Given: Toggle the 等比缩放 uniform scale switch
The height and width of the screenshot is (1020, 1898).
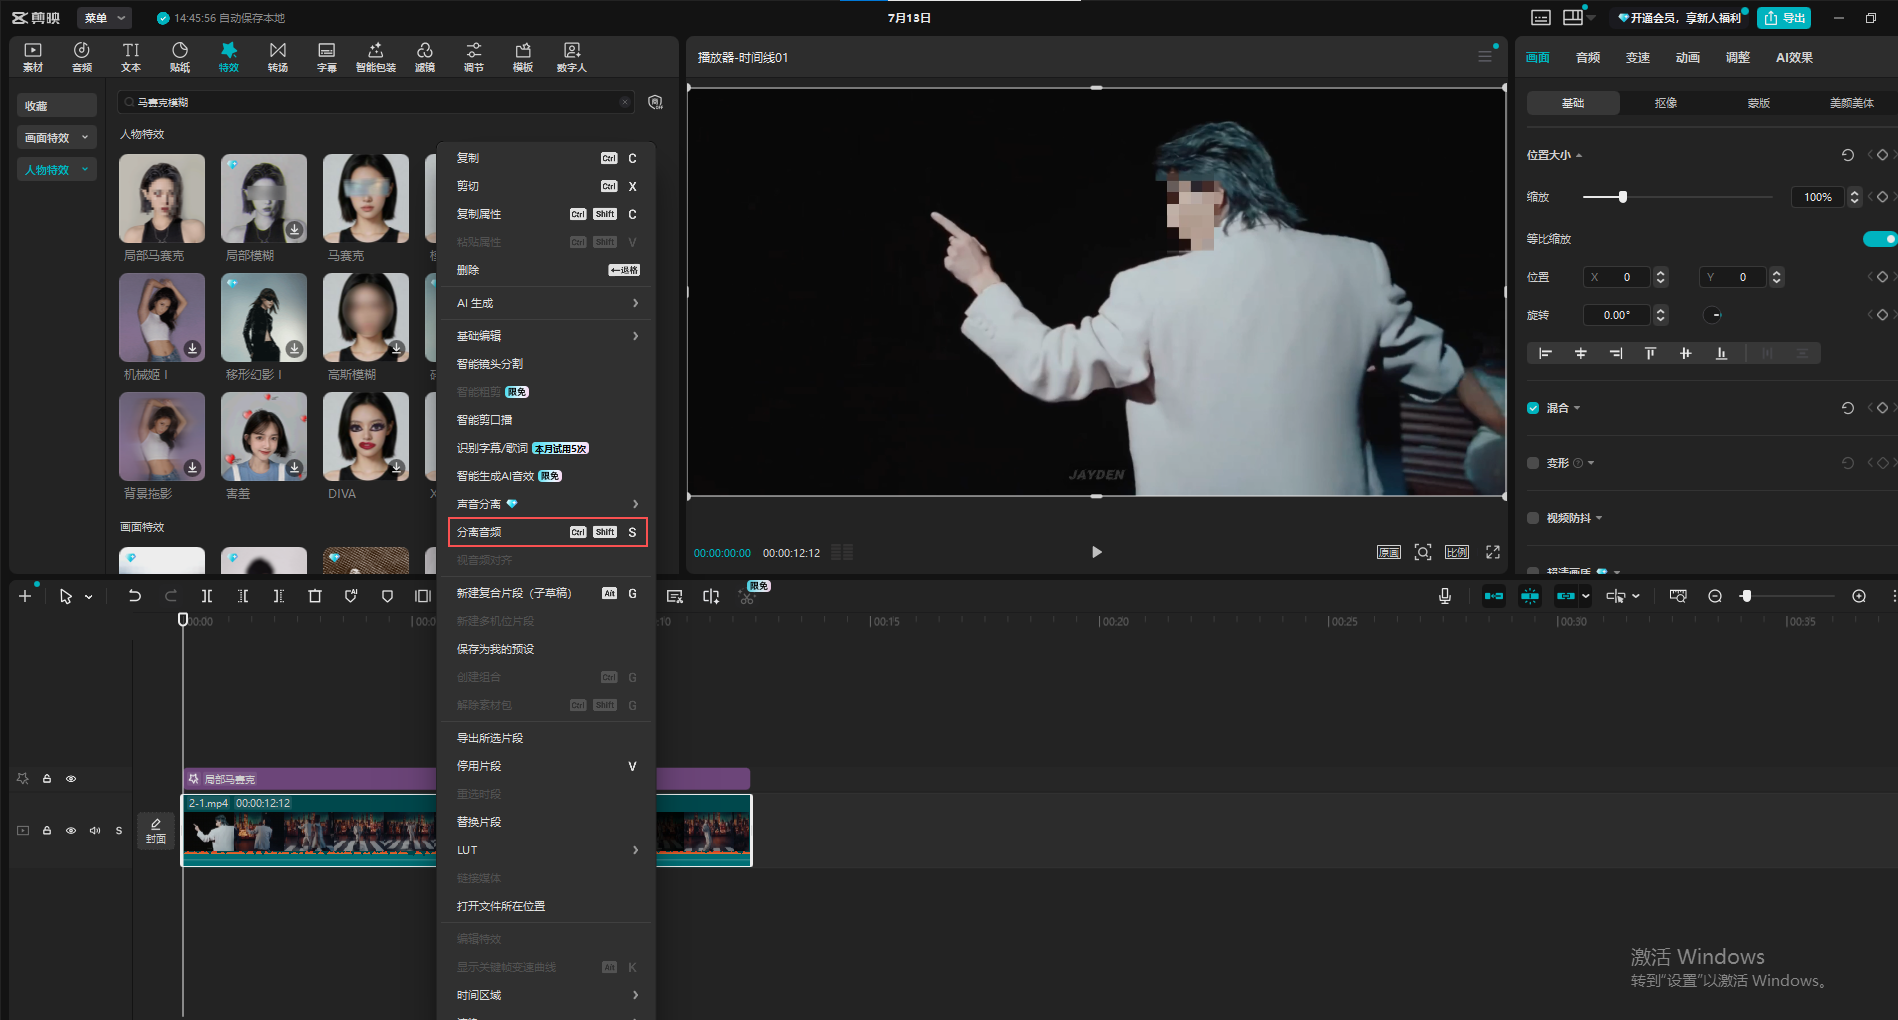Looking at the screenshot, I should (1879, 239).
